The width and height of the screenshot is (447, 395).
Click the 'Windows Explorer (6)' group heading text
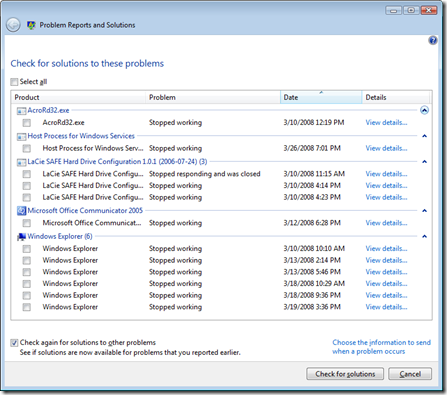coord(60,236)
